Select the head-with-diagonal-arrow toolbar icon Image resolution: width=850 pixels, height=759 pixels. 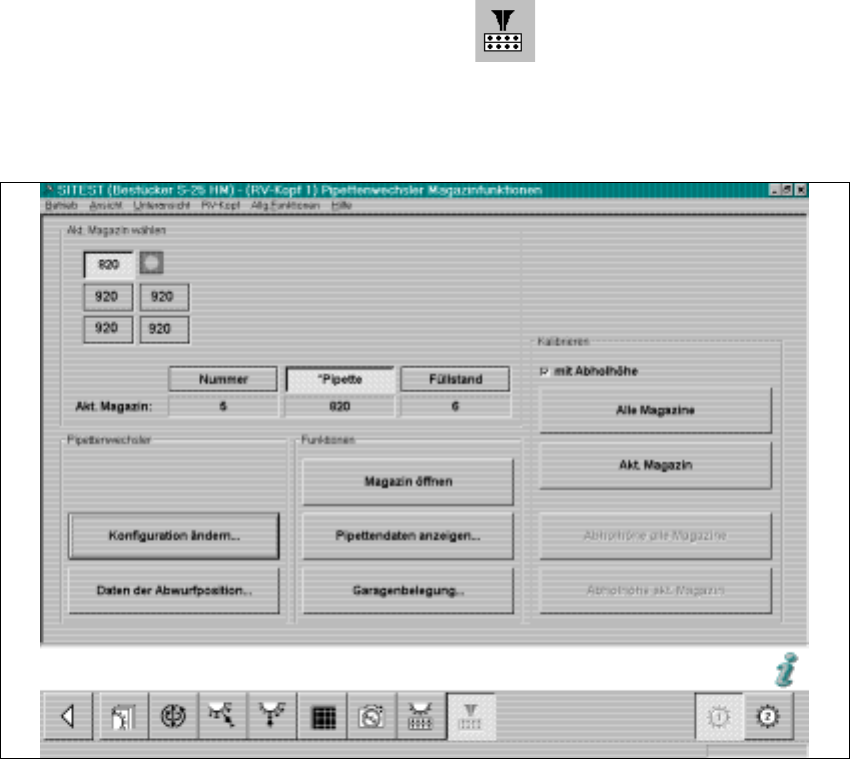pyautogui.click(x=222, y=716)
